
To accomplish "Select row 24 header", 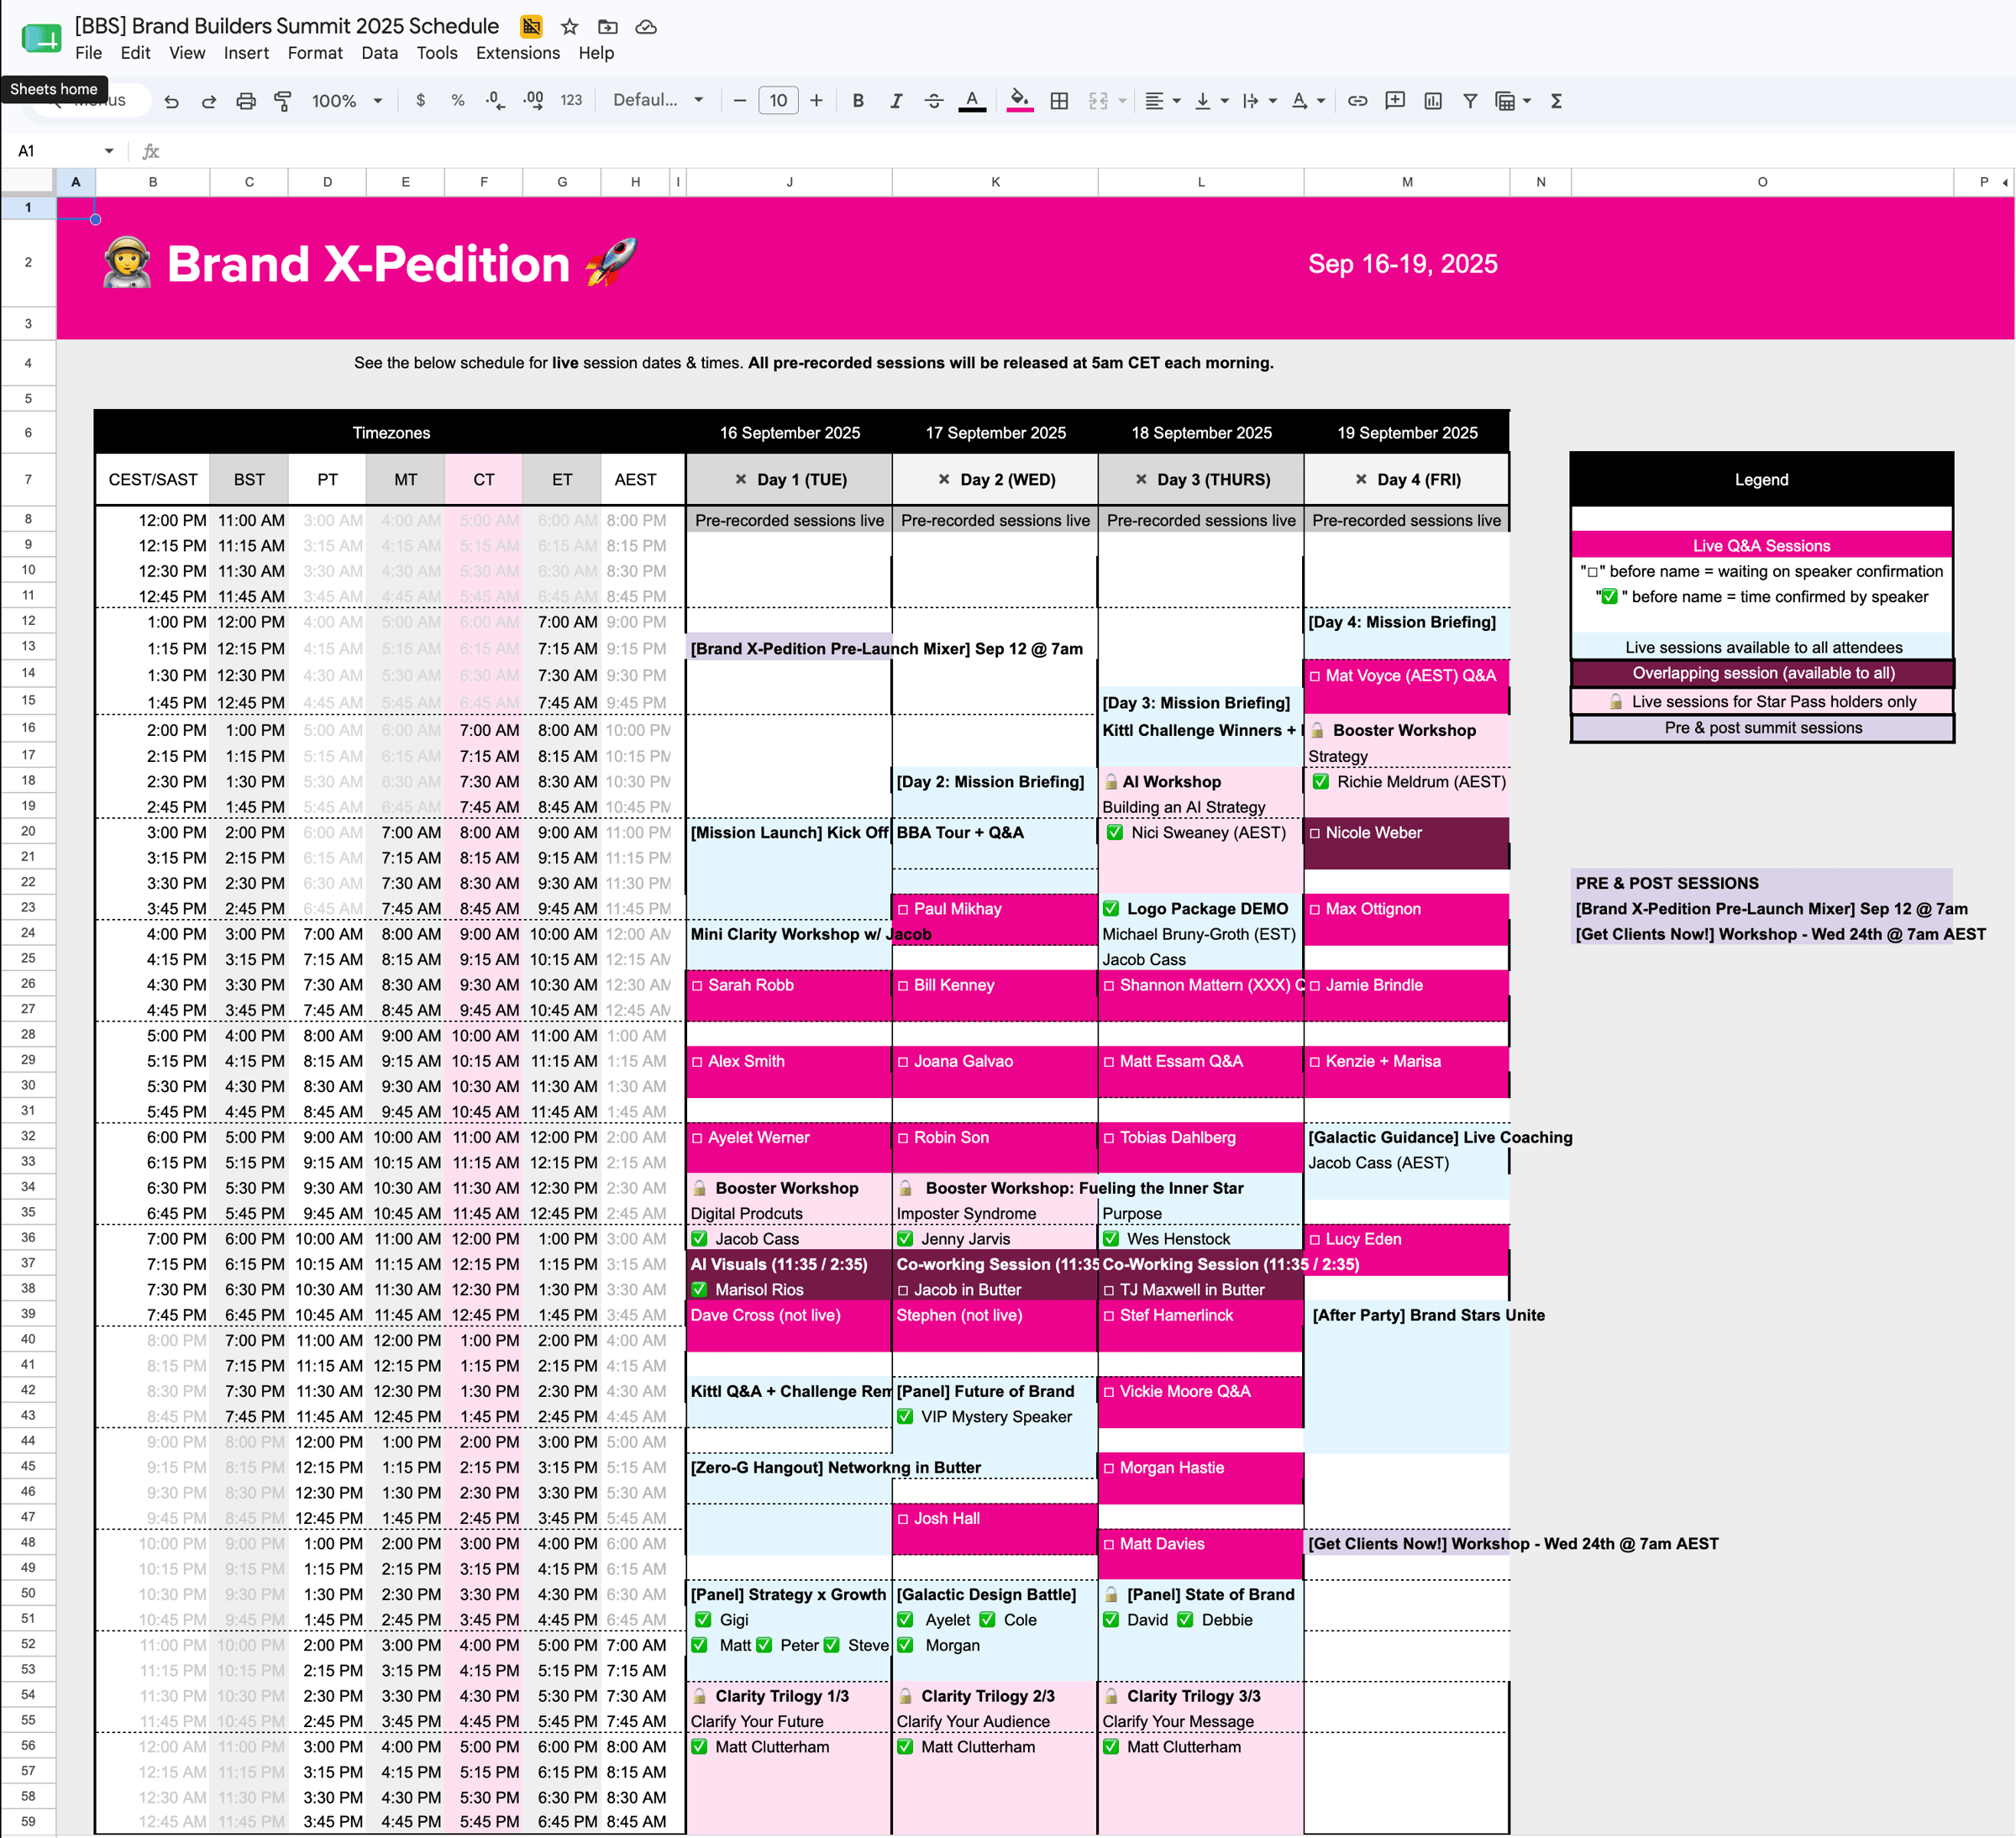I will click(x=28, y=933).
